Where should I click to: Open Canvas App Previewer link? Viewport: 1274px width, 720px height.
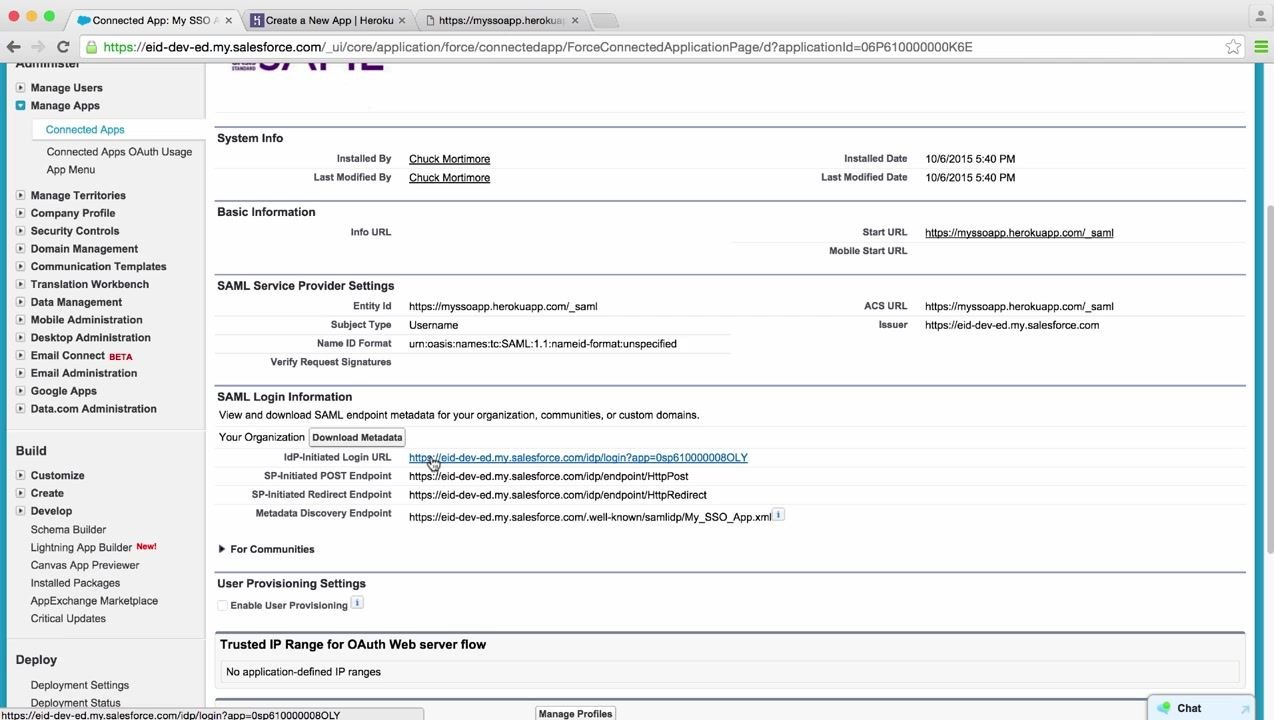tap(85, 565)
